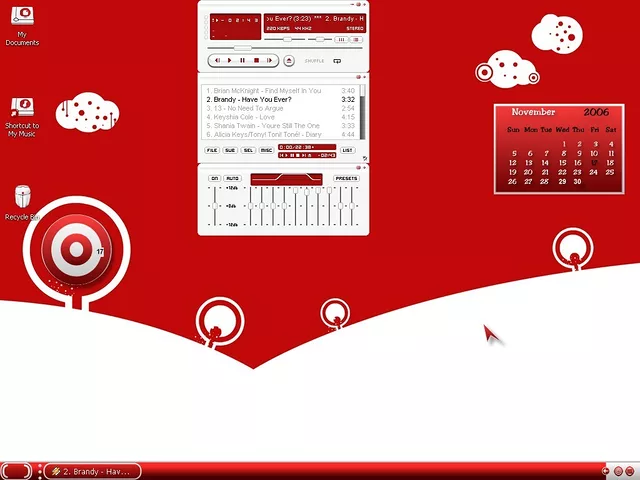Toggle the Repeat button beside Shuffle
Viewport: 640px width, 480px height.
(337, 61)
